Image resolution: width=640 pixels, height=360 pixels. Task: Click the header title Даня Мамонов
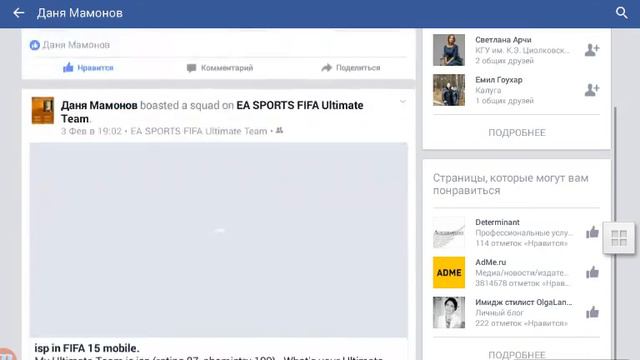[x=80, y=13]
